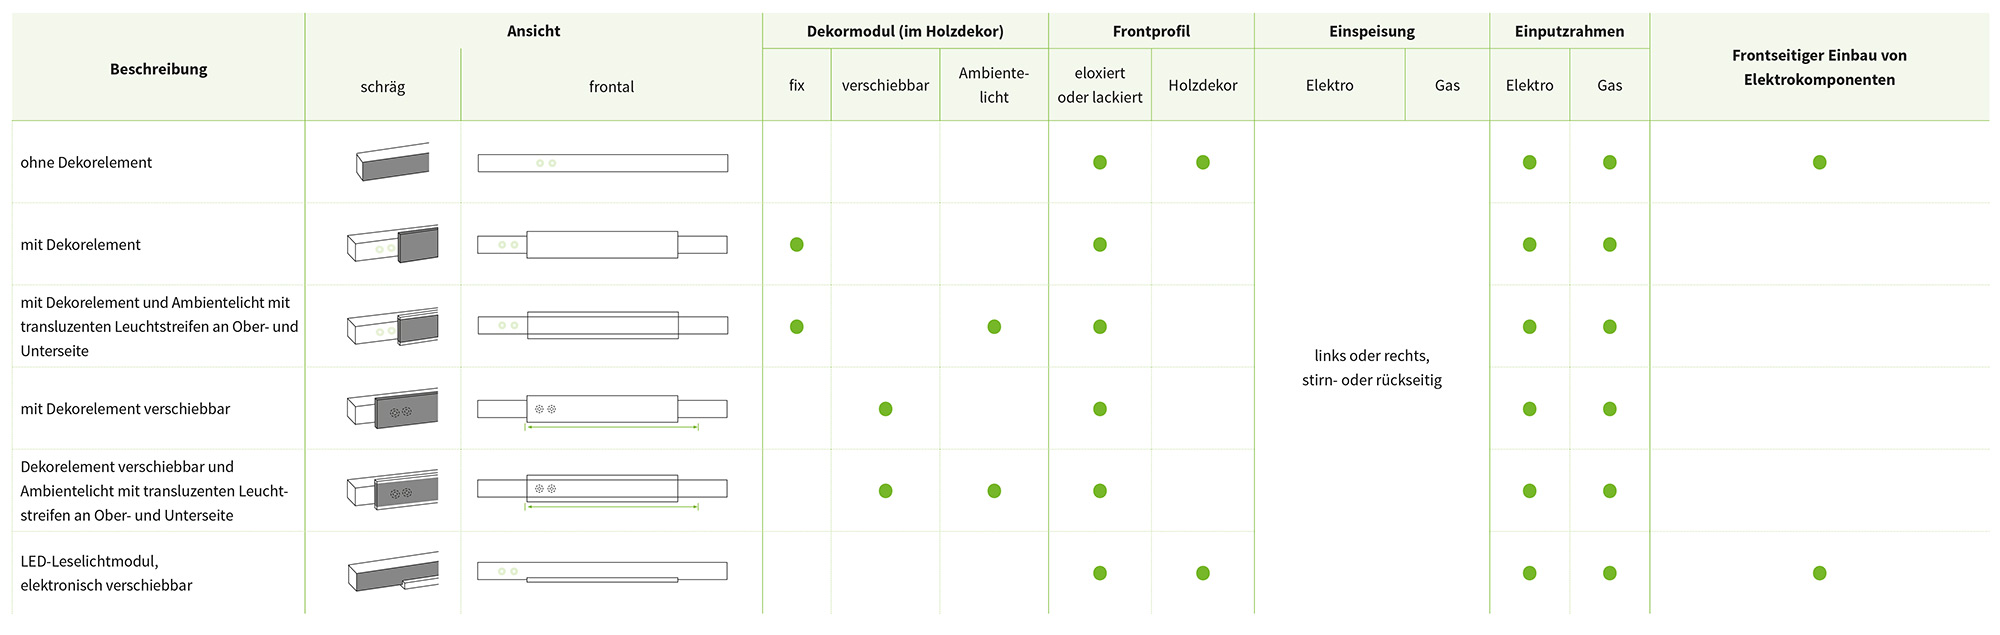Click the 'Einspeisung' header
The width and height of the screenshot is (2000, 635).
(1372, 31)
